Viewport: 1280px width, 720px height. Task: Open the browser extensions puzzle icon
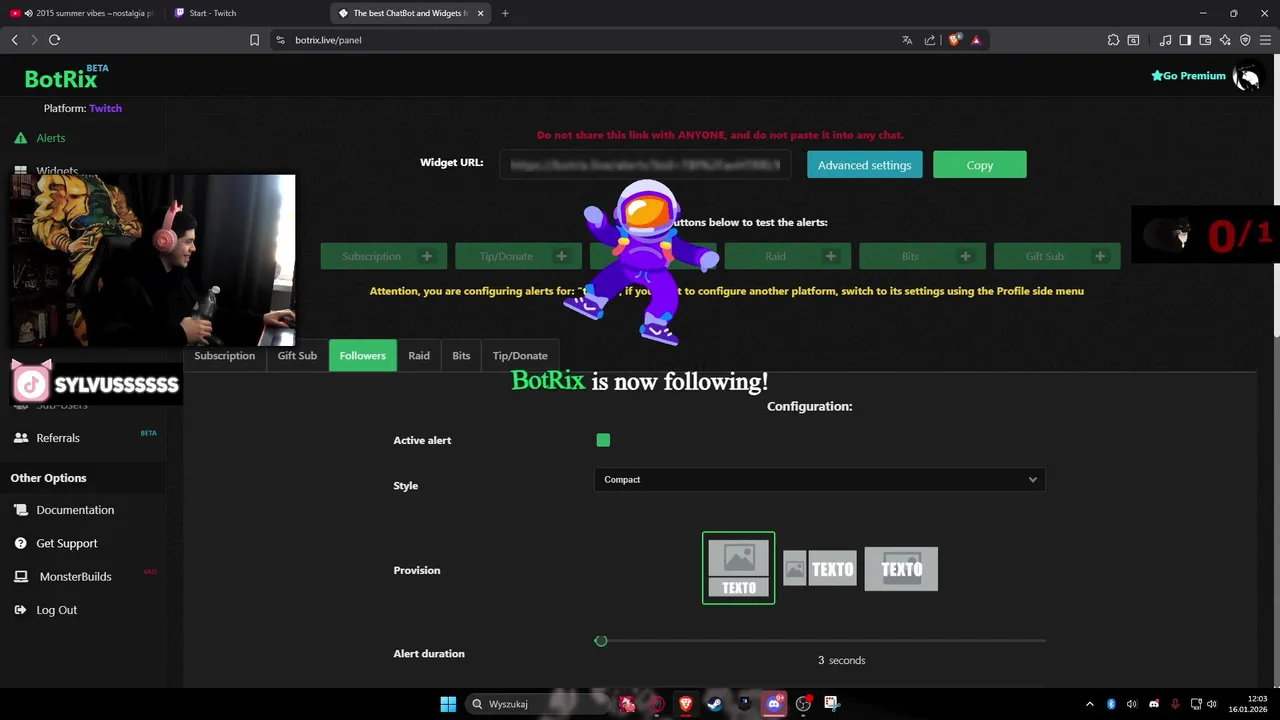(x=1113, y=40)
